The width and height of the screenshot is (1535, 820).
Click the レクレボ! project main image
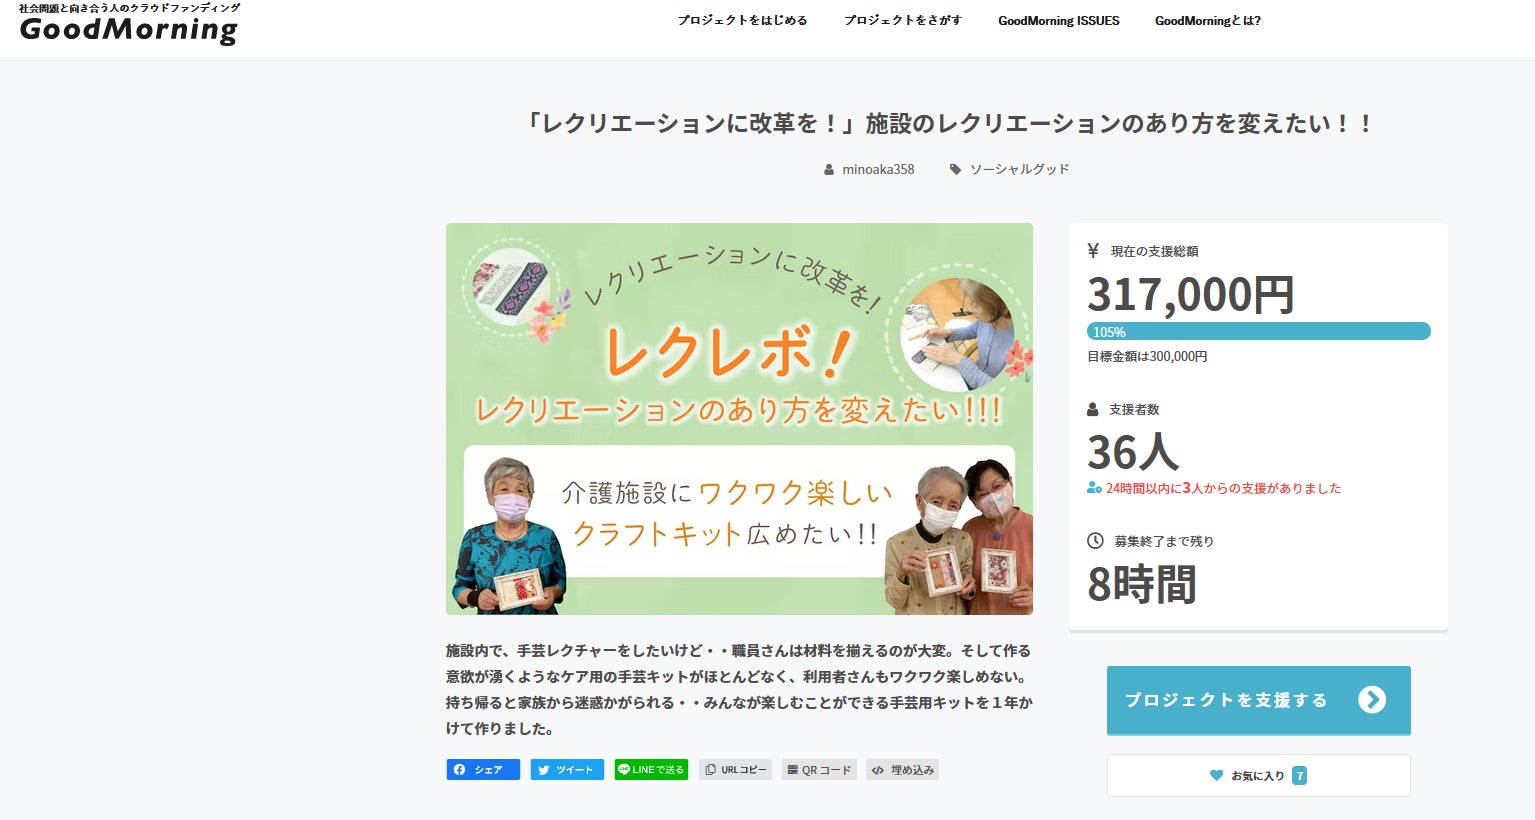[x=739, y=418]
